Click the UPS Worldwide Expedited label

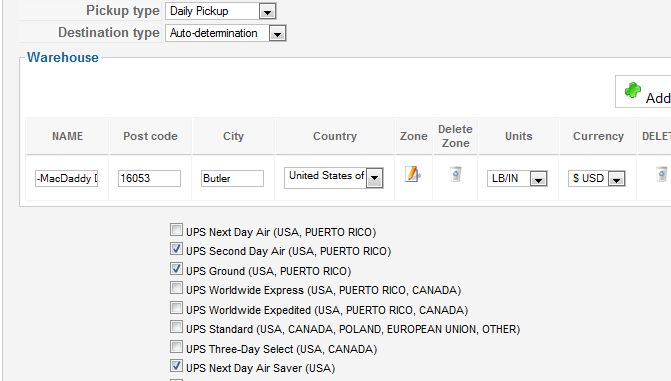coord(327,310)
